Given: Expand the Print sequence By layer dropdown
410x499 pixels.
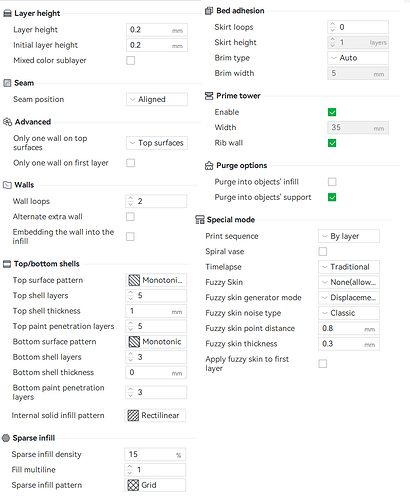Looking at the screenshot, I should (349, 236).
